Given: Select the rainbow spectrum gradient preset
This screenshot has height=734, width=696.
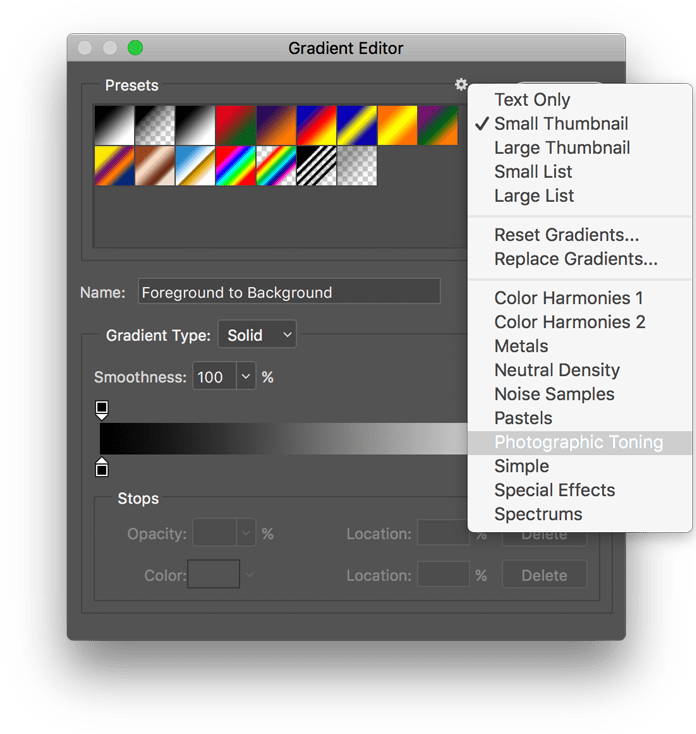Looking at the screenshot, I should pos(235,166).
